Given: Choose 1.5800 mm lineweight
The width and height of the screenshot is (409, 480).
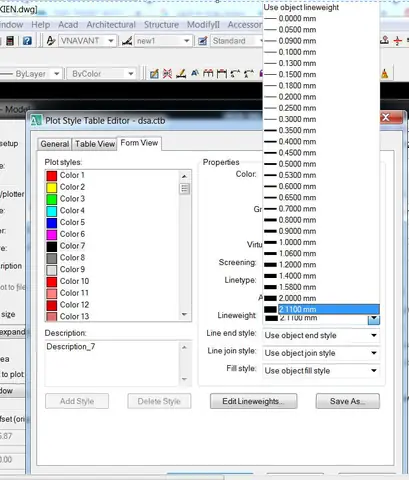Looking at the screenshot, I should tap(321, 287).
